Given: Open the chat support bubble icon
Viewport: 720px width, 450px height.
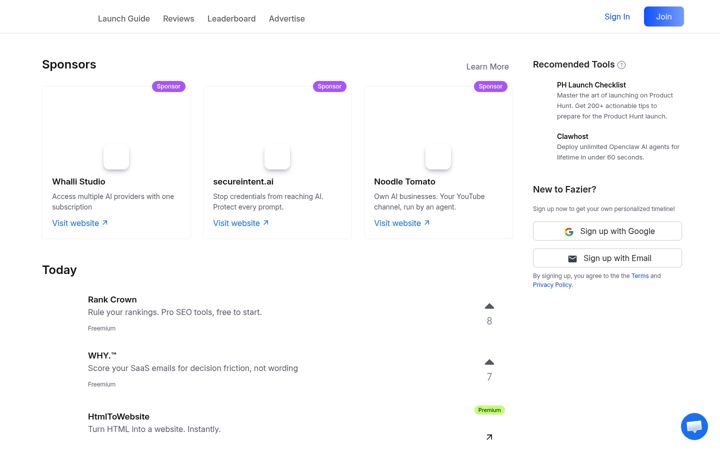Looking at the screenshot, I should pyautogui.click(x=694, y=426).
